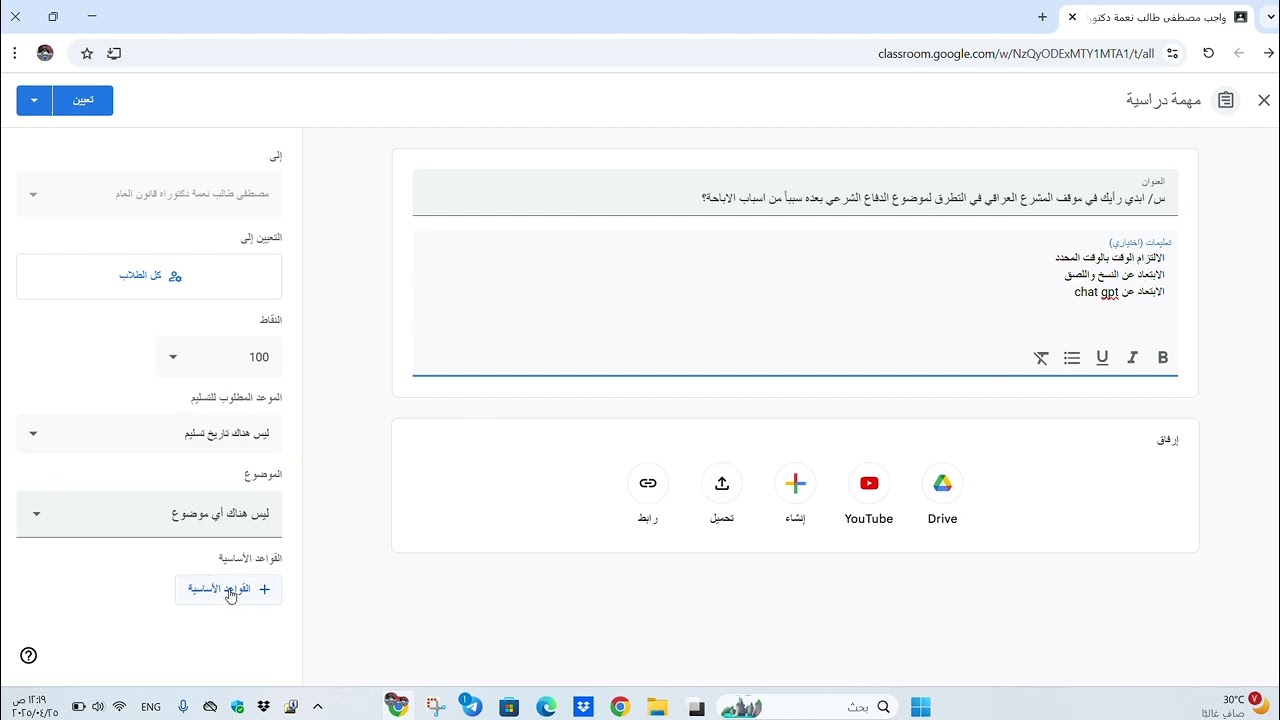The width and height of the screenshot is (1280, 720).
Task: Expand the assign button options arrow
Action: pos(34,100)
